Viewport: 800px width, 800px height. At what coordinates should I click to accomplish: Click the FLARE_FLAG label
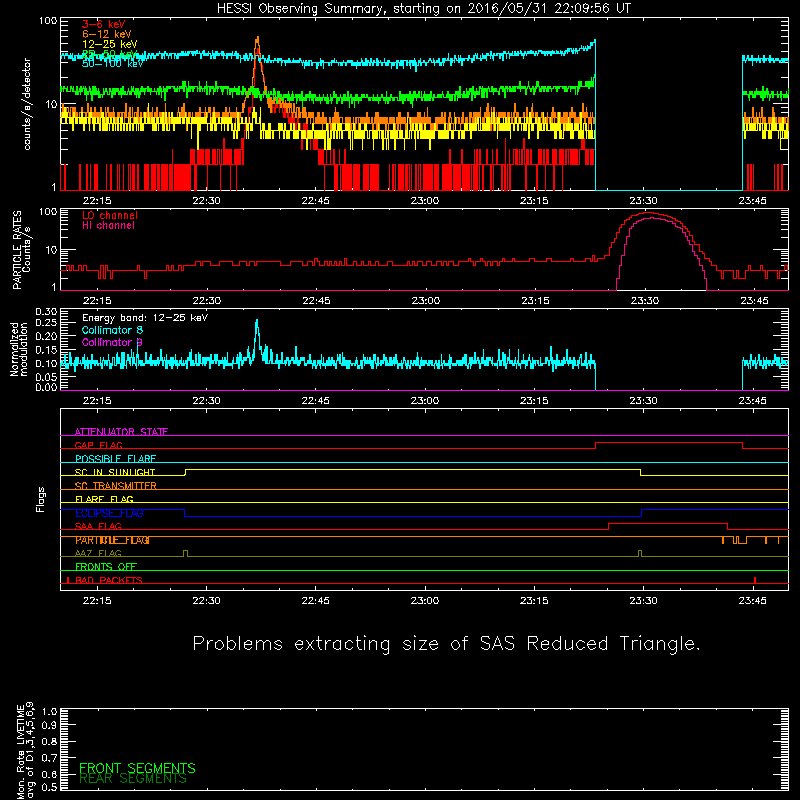point(104,499)
